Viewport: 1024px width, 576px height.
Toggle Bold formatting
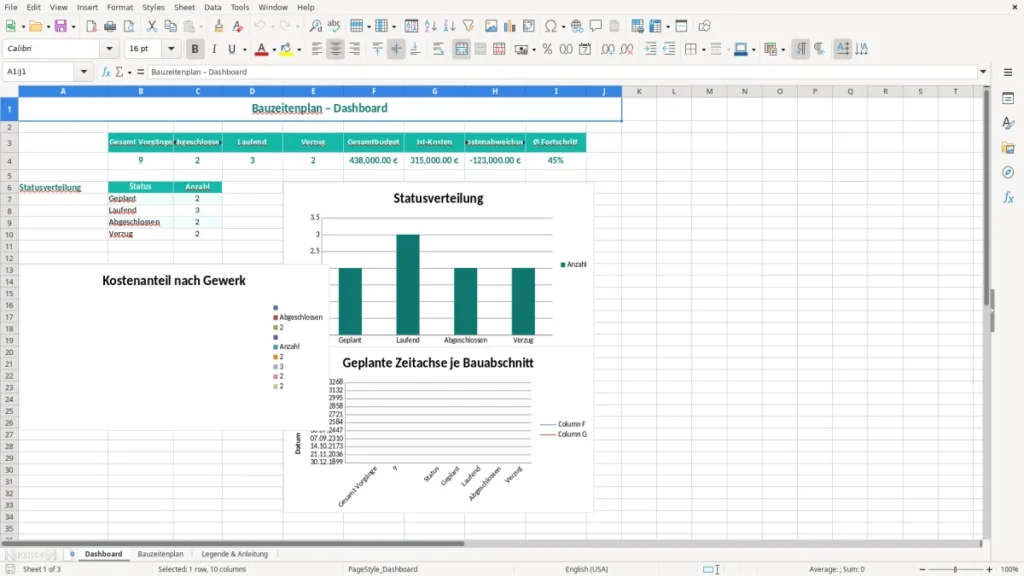[x=195, y=49]
